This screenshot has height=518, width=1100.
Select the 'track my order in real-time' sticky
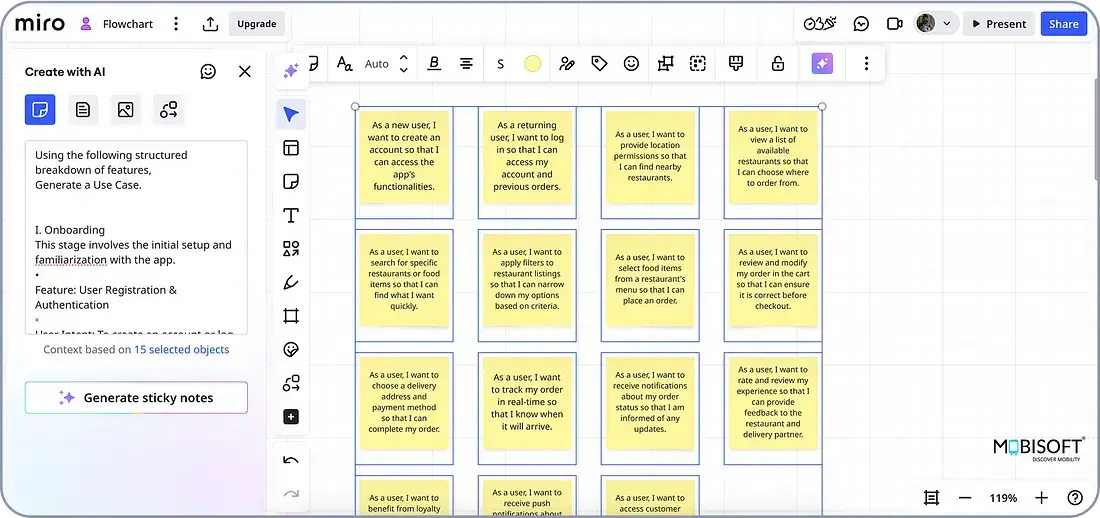527,403
